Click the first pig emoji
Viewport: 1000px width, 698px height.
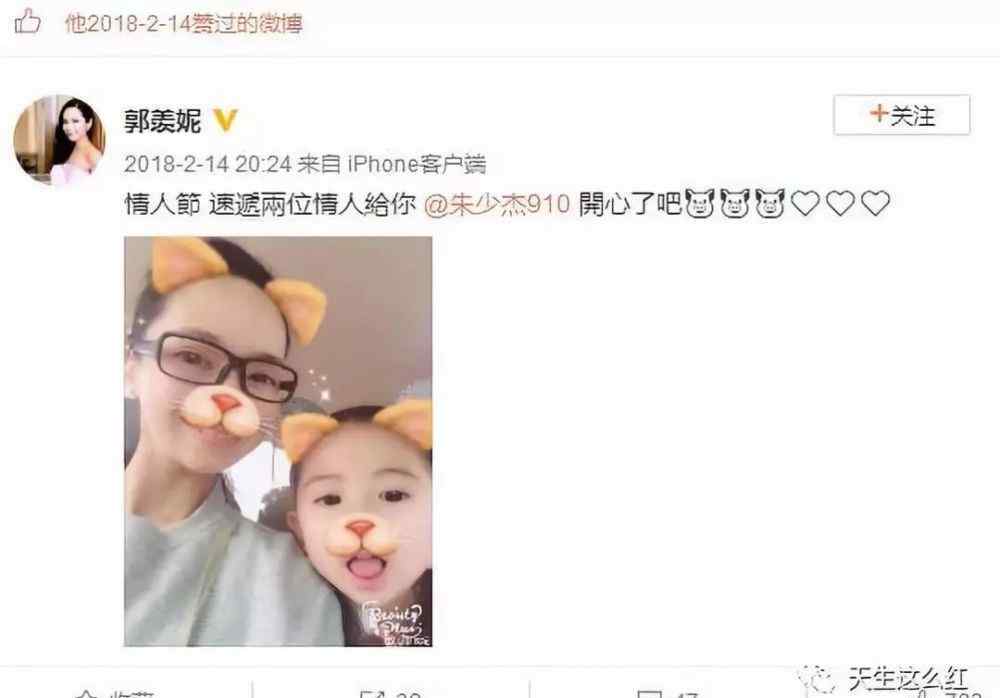click(x=699, y=205)
